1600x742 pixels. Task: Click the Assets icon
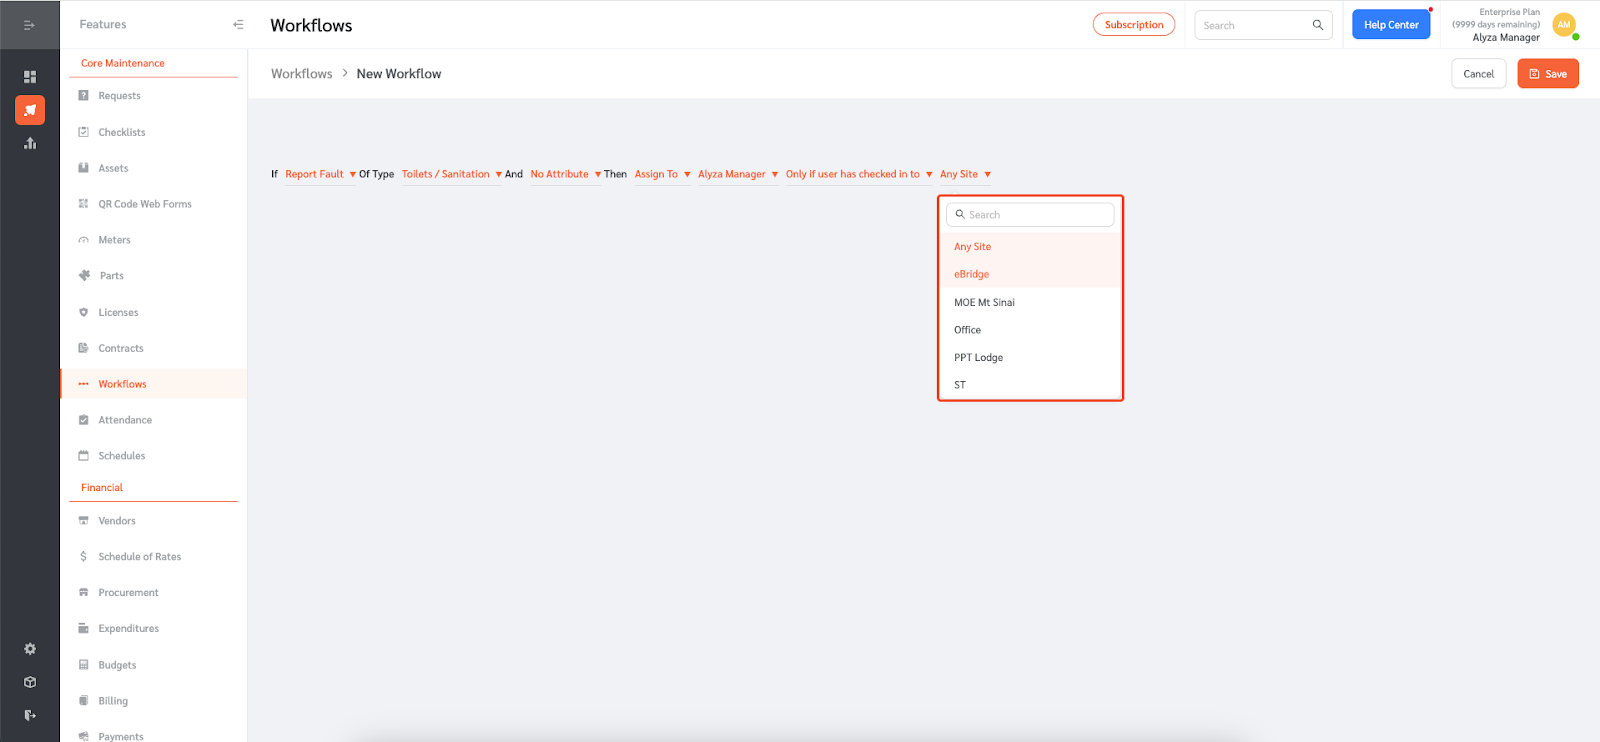tap(84, 168)
